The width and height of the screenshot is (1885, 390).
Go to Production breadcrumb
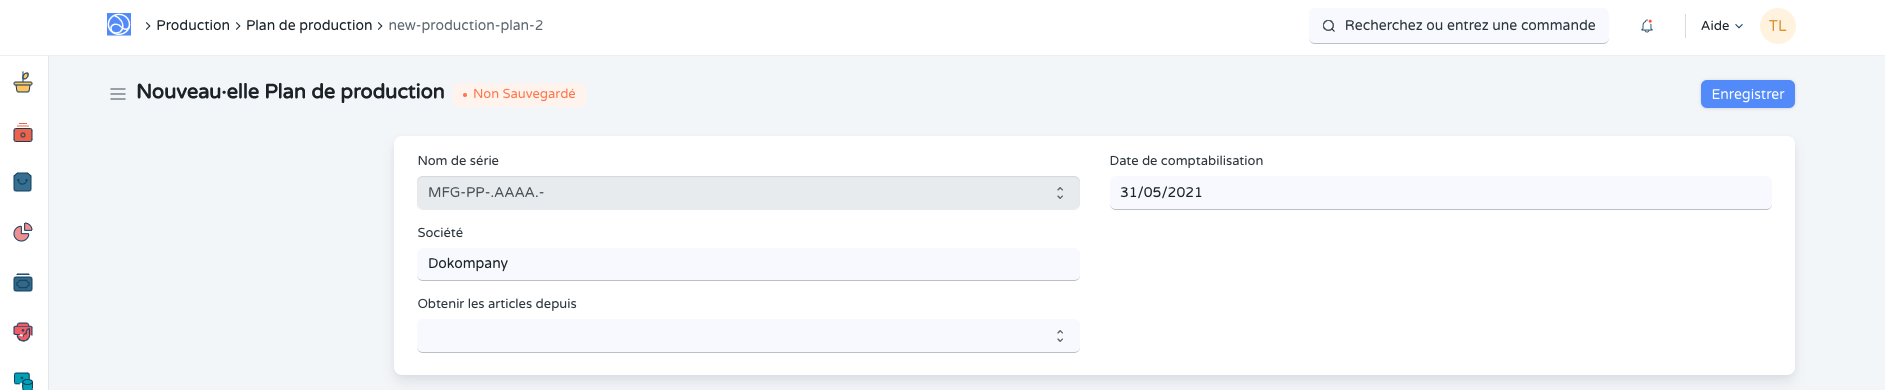pos(193,25)
